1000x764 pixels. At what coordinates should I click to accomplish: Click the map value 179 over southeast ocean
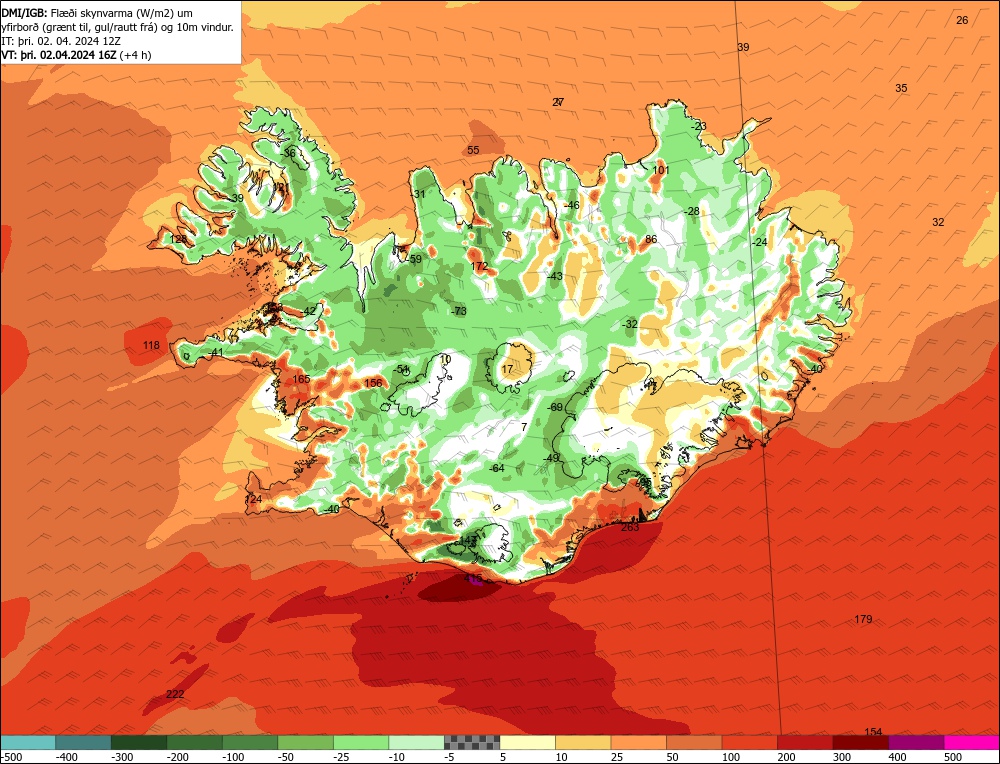click(863, 619)
